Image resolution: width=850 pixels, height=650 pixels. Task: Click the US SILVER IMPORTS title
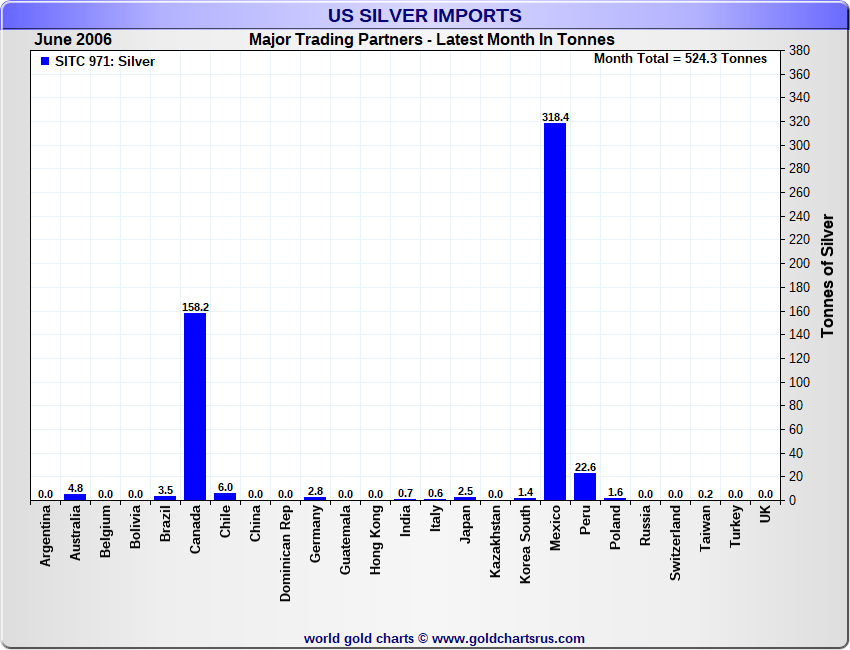pyautogui.click(x=424, y=15)
